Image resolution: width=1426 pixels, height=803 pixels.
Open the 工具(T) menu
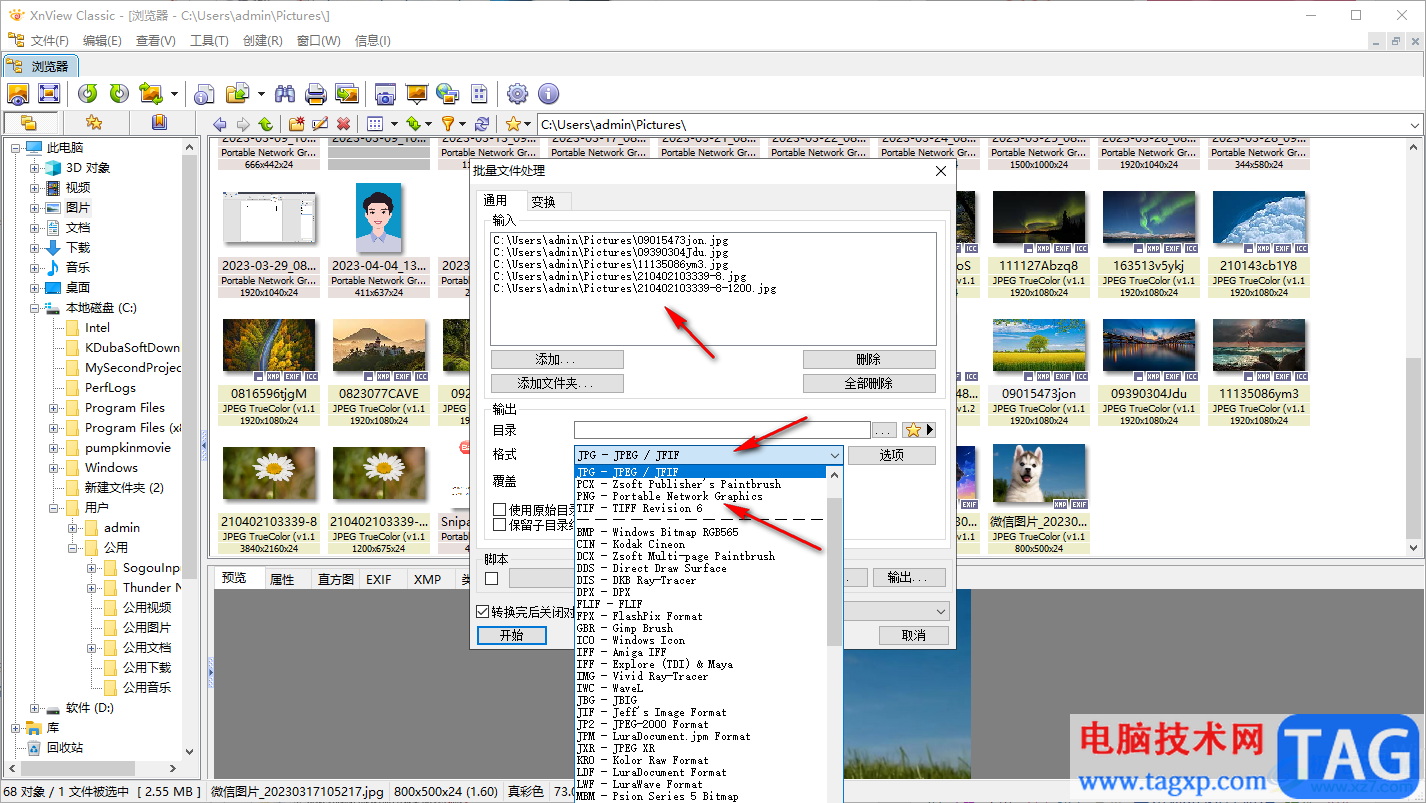209,41
